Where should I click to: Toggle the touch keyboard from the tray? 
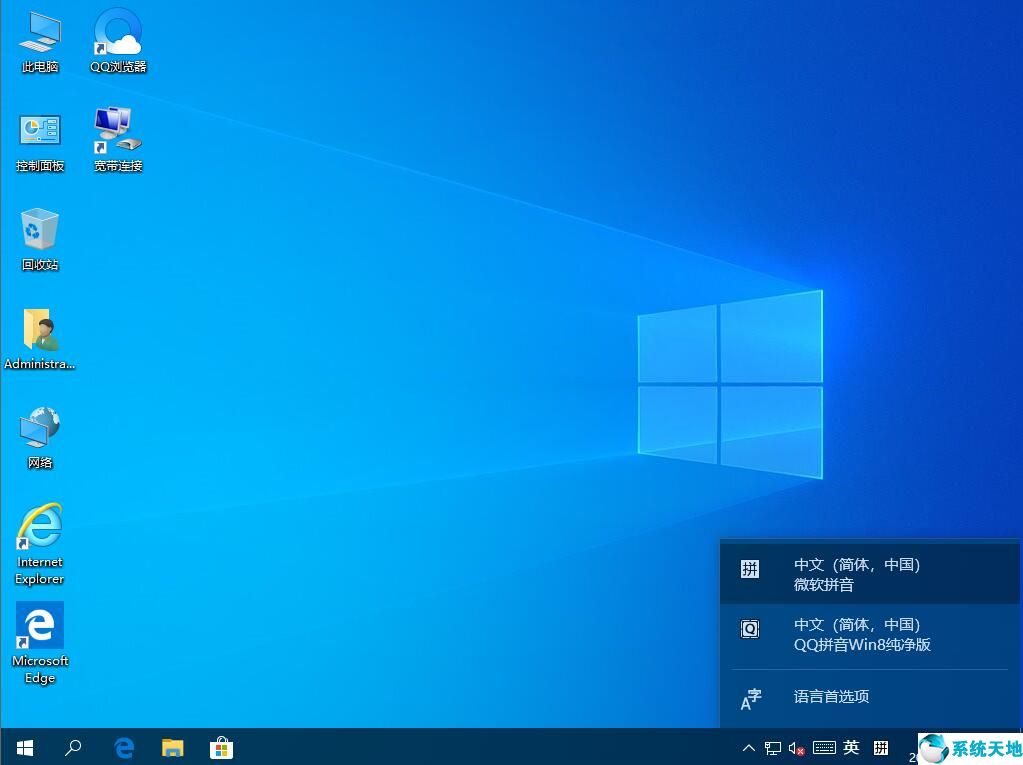[x=823, y=747]
